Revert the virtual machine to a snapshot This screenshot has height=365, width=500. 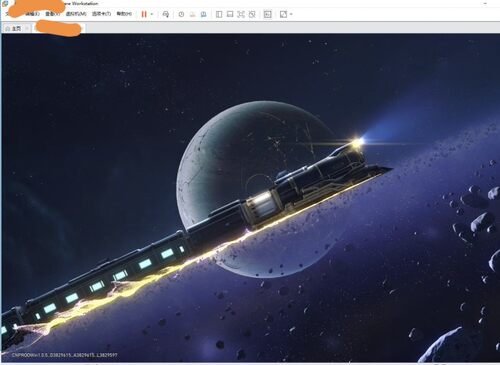[x=192, y=14]
